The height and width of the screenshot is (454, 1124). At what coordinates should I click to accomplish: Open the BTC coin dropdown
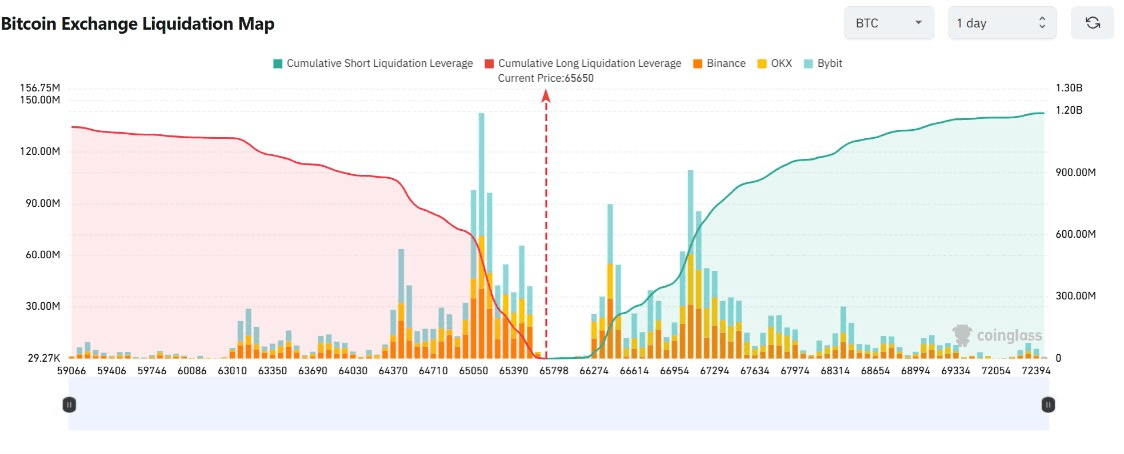pos(889,22)
